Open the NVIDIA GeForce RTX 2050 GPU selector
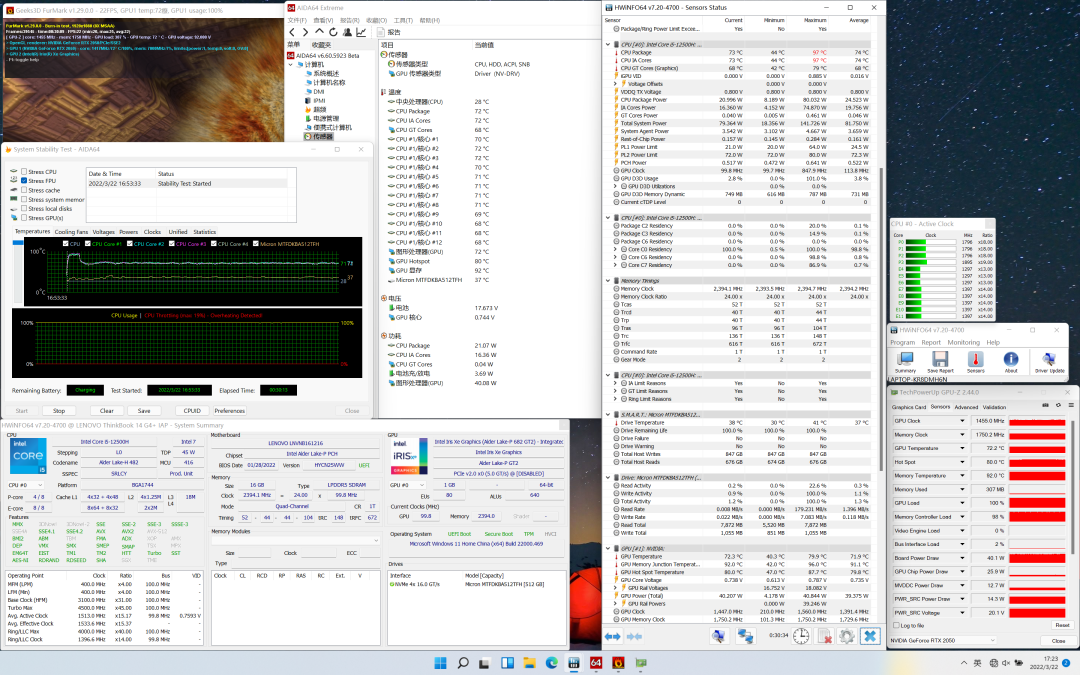The width and height of the screenshot is (1080, 675). pyautogui.click(x=942, y=640)
